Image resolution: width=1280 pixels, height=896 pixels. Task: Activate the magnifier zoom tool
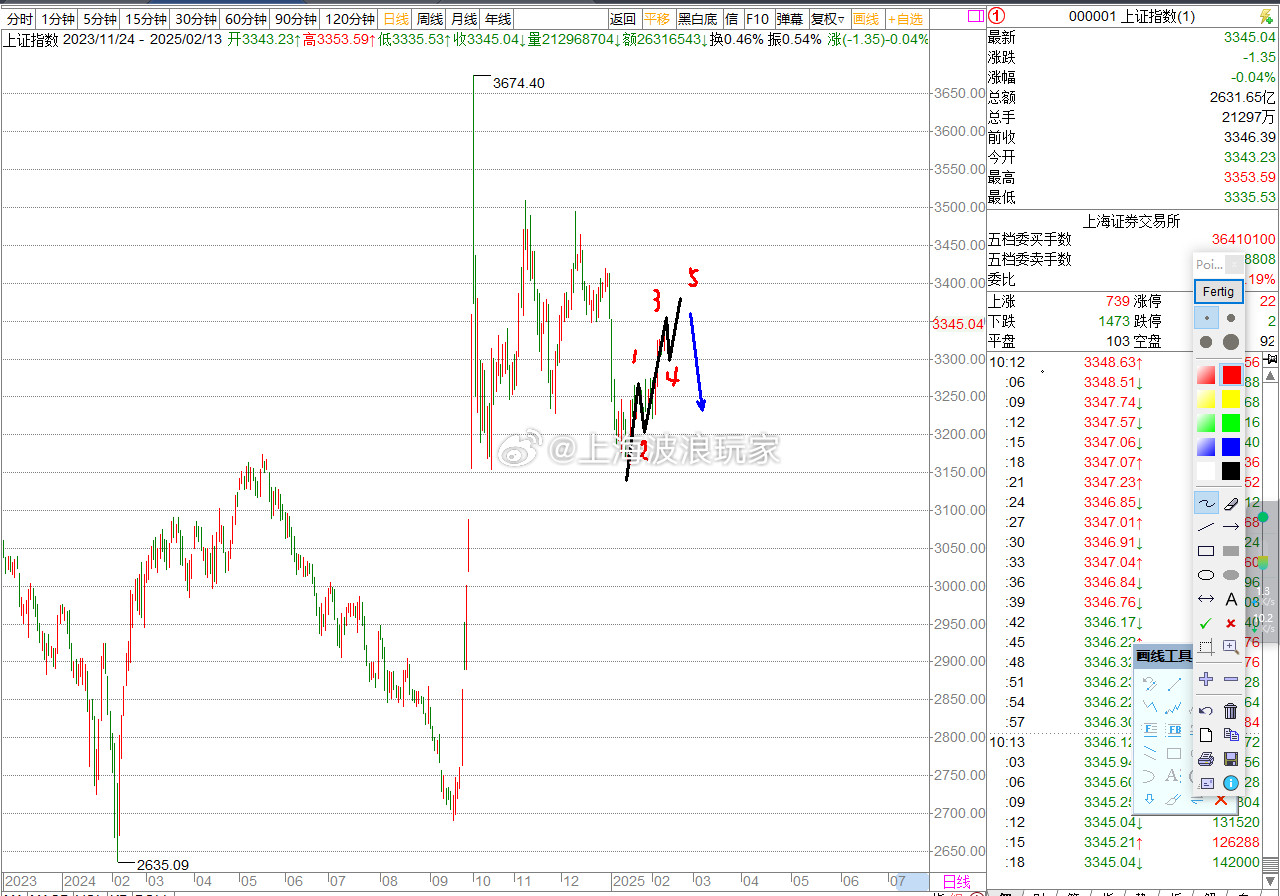click(1231, 646)
